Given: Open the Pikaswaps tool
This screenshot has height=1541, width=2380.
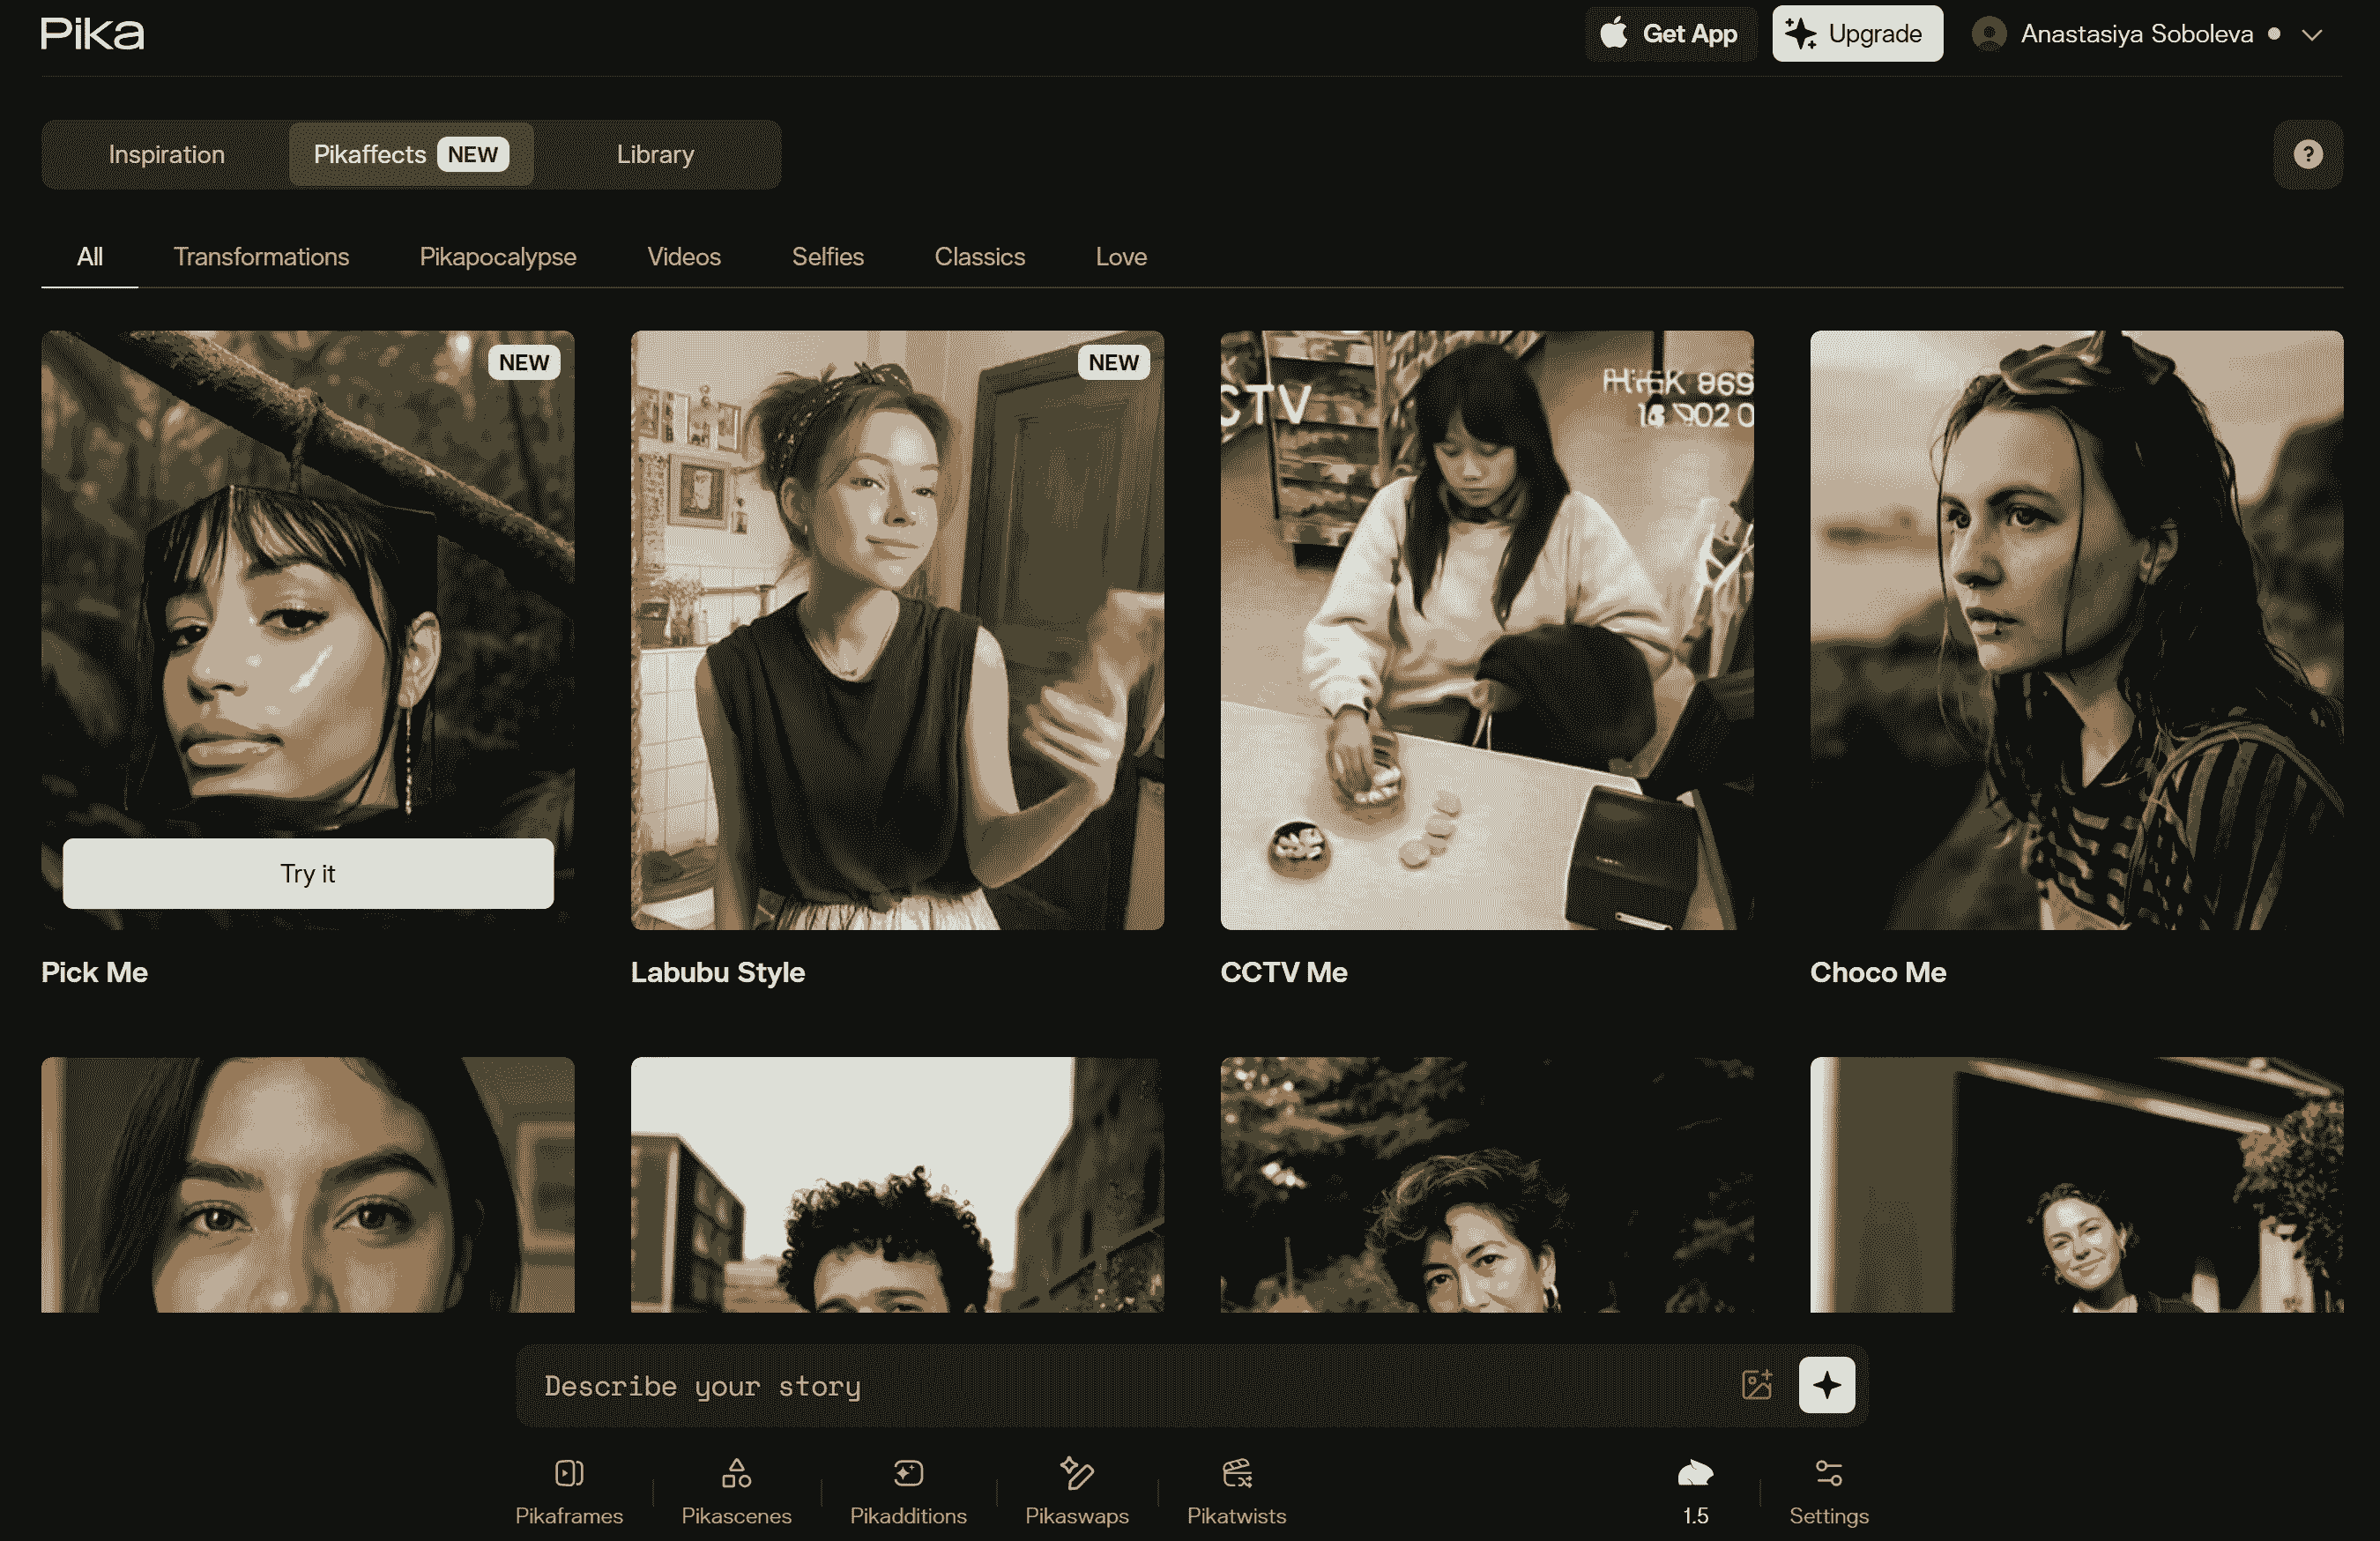Looking at the screenshot, I should (x=1076, y=1490).
